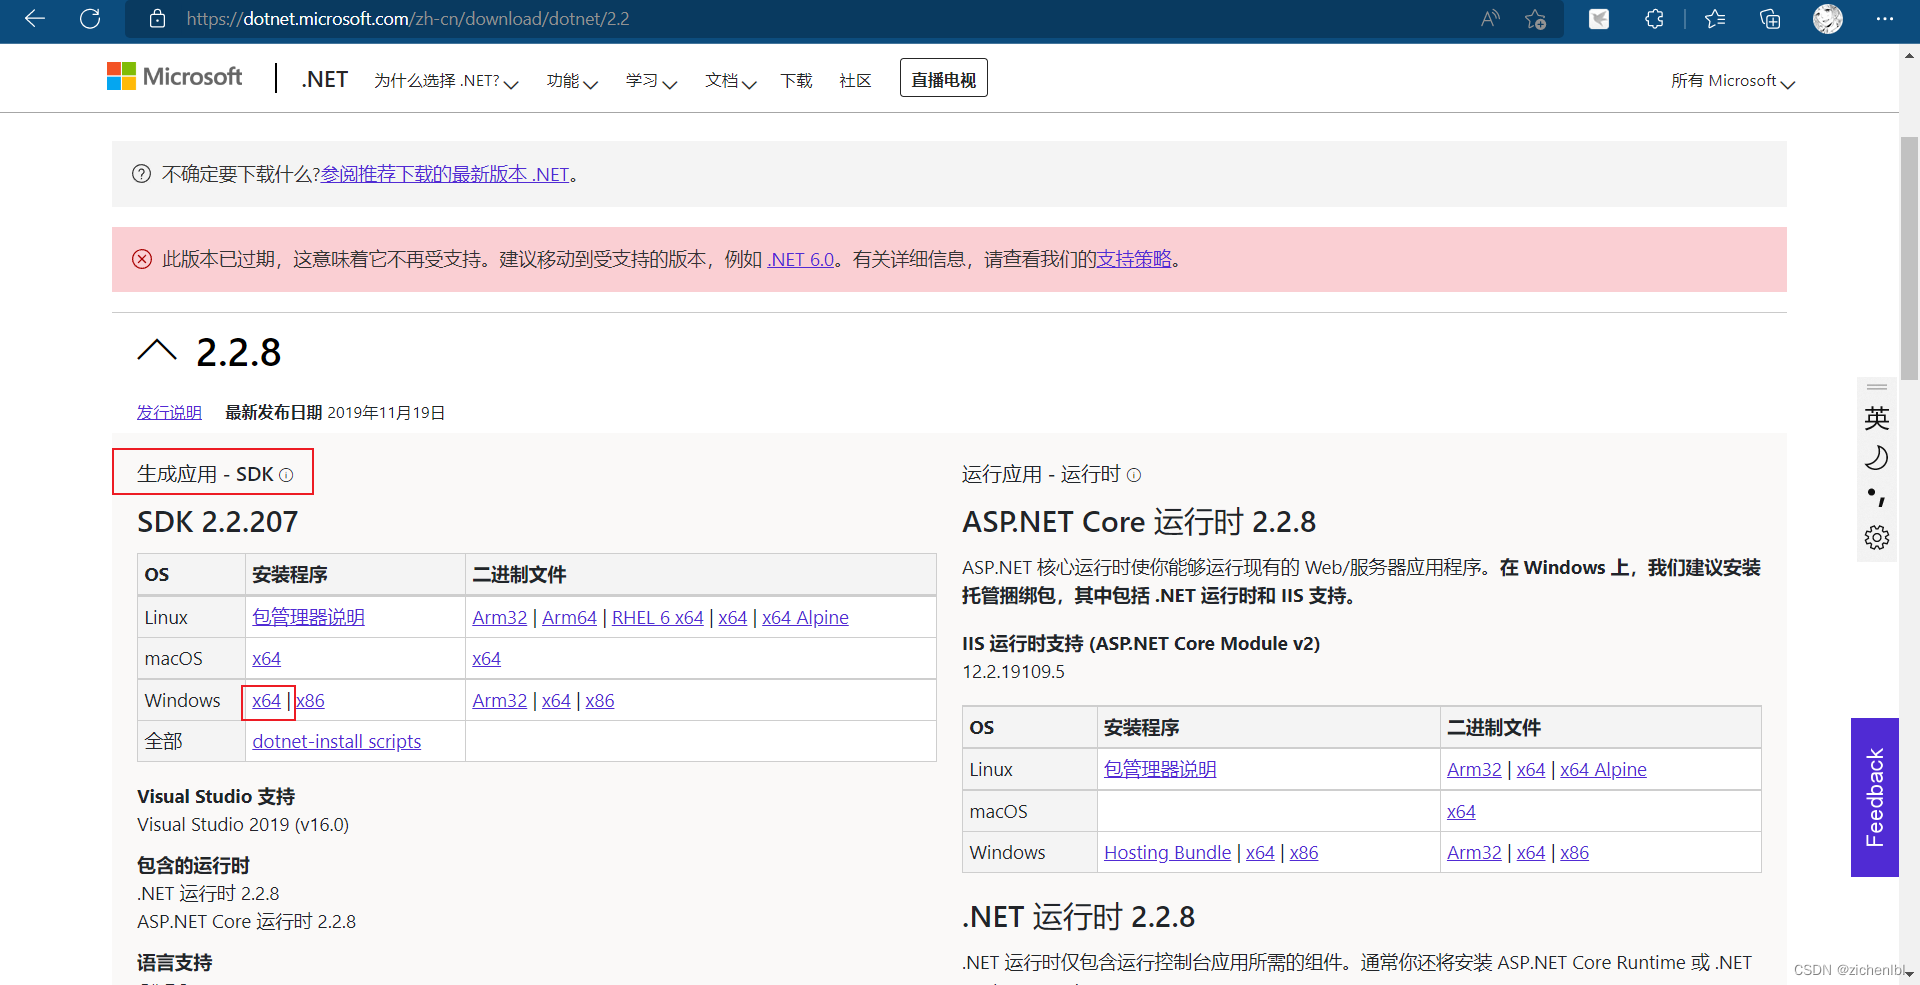This screenshot has width=1920, height=985.
Task: Open the favorites list icon
Action: pos(1715,19)
